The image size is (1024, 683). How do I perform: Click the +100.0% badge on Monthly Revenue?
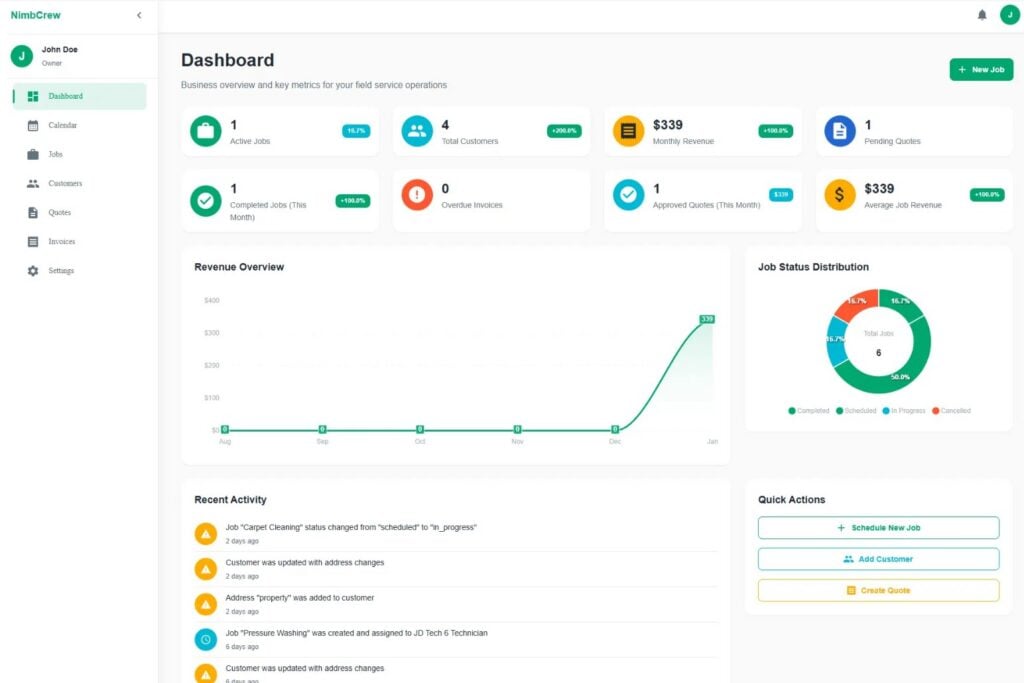click(776, 131)
